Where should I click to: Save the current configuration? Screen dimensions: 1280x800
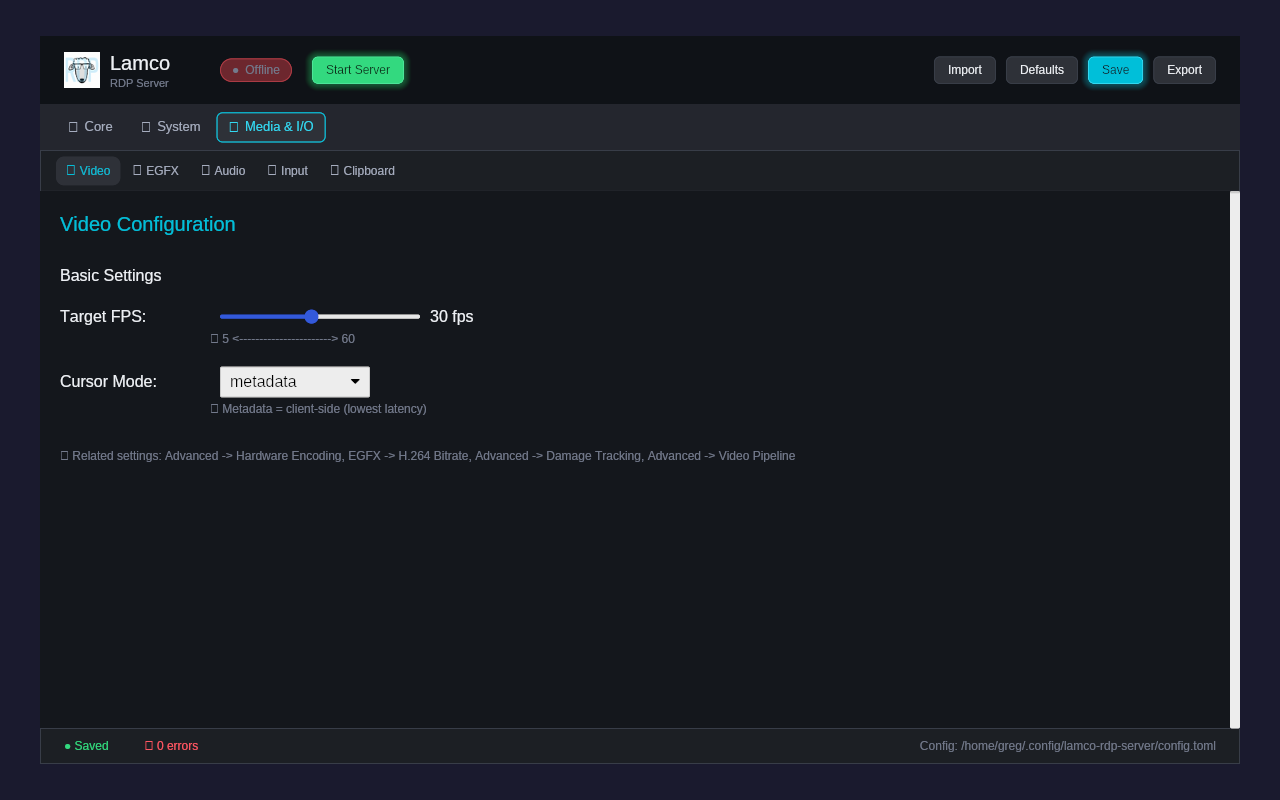pyautogui.click(x=1115, y=70)
